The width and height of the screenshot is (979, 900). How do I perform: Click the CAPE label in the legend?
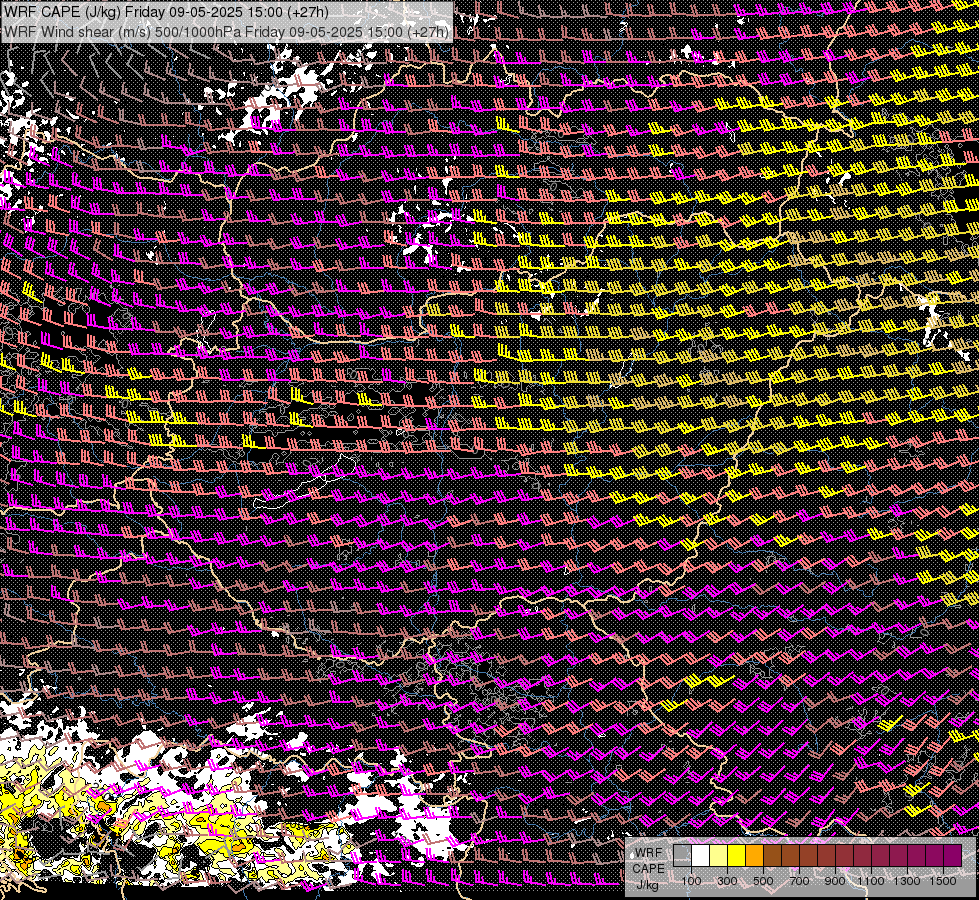point(649,869)
